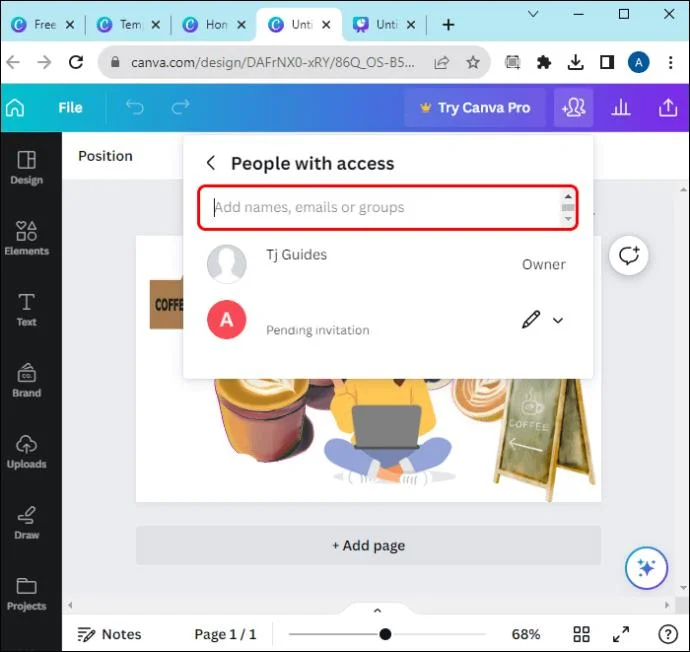Go to Canva home via house icon
Image resolution: width=690 pixels, height=652 pixels.
point(15,108)
